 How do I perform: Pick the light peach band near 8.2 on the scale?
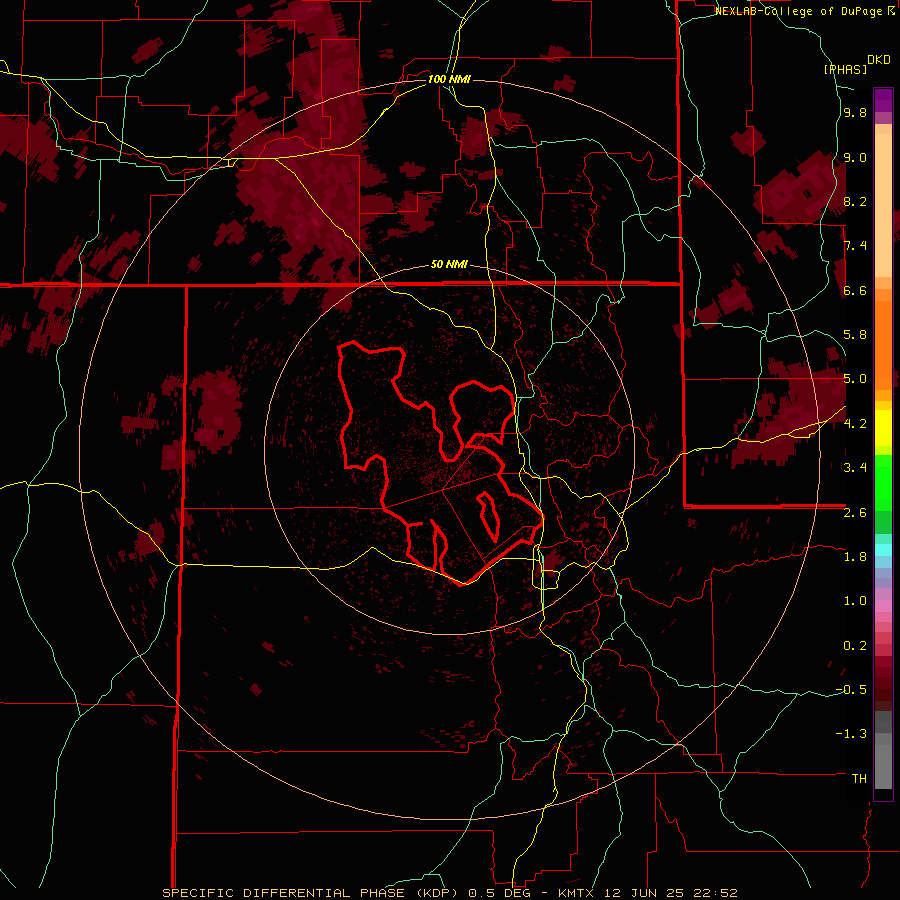883,205
